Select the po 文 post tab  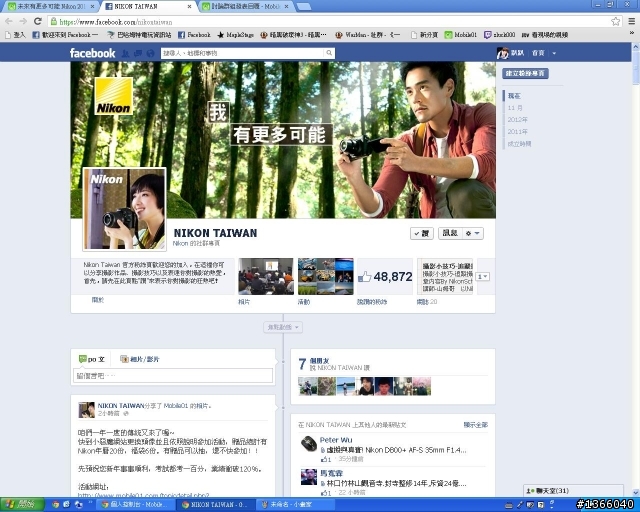[x=92, y=359]
